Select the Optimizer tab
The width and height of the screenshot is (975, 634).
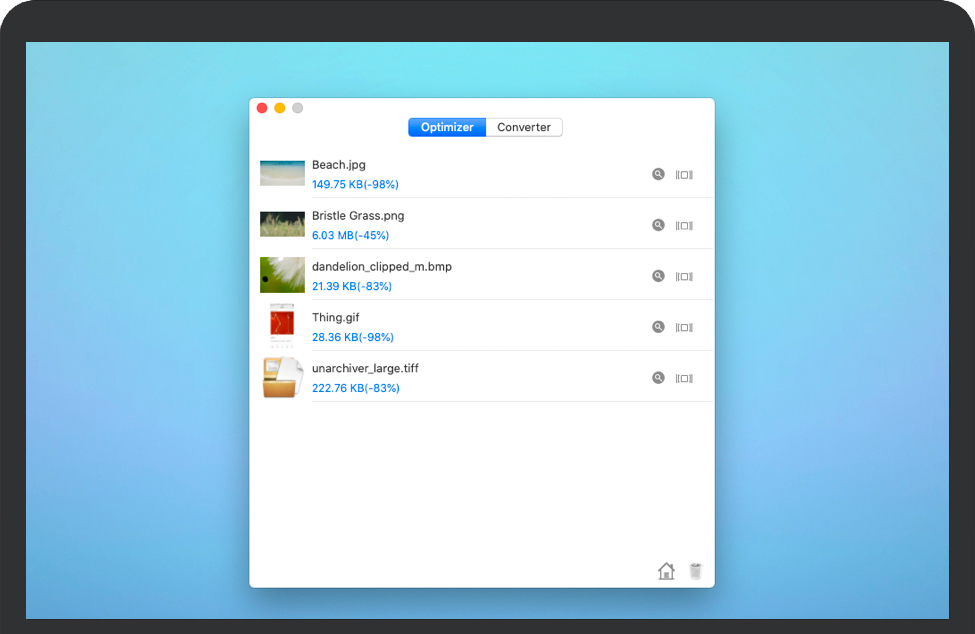tap(447, 128)
